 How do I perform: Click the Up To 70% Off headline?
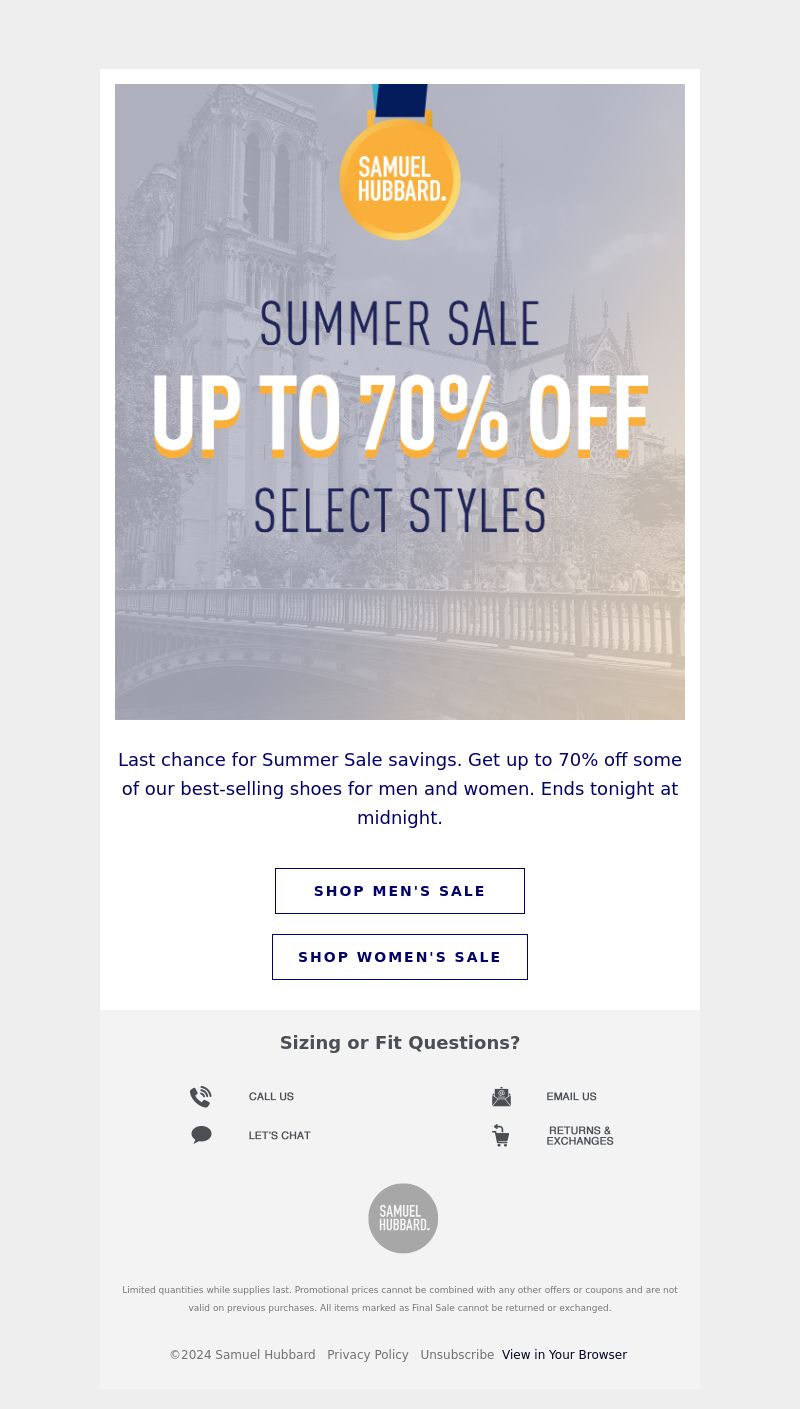400,414
